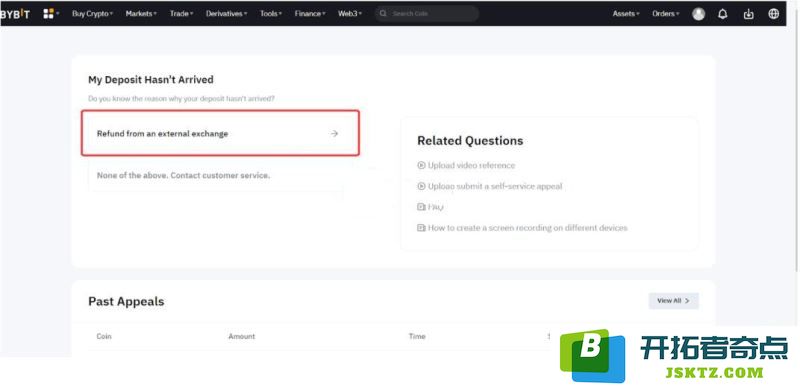Select Refund from an external exchange
The image size is (800, 386).
[x=220, y=133]
